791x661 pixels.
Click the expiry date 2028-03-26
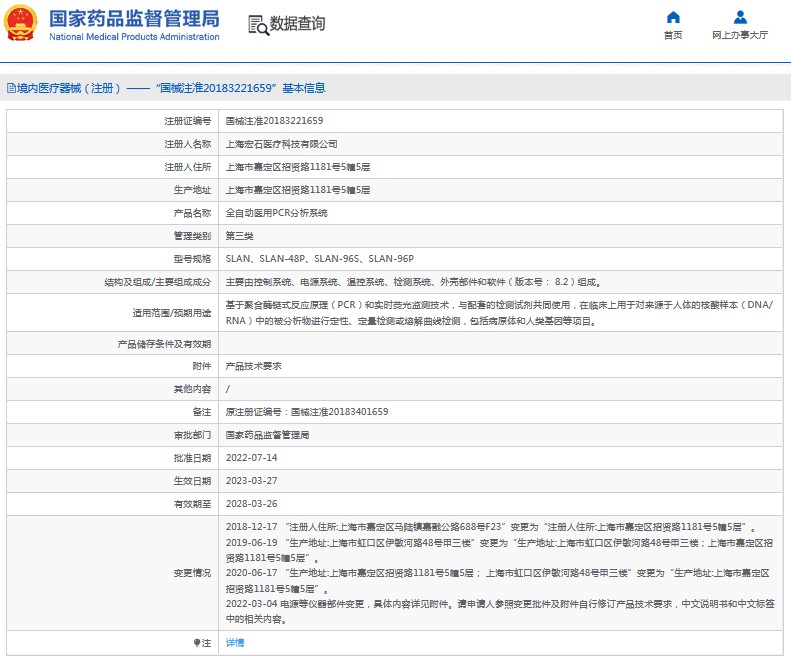[x=251, y=504]
